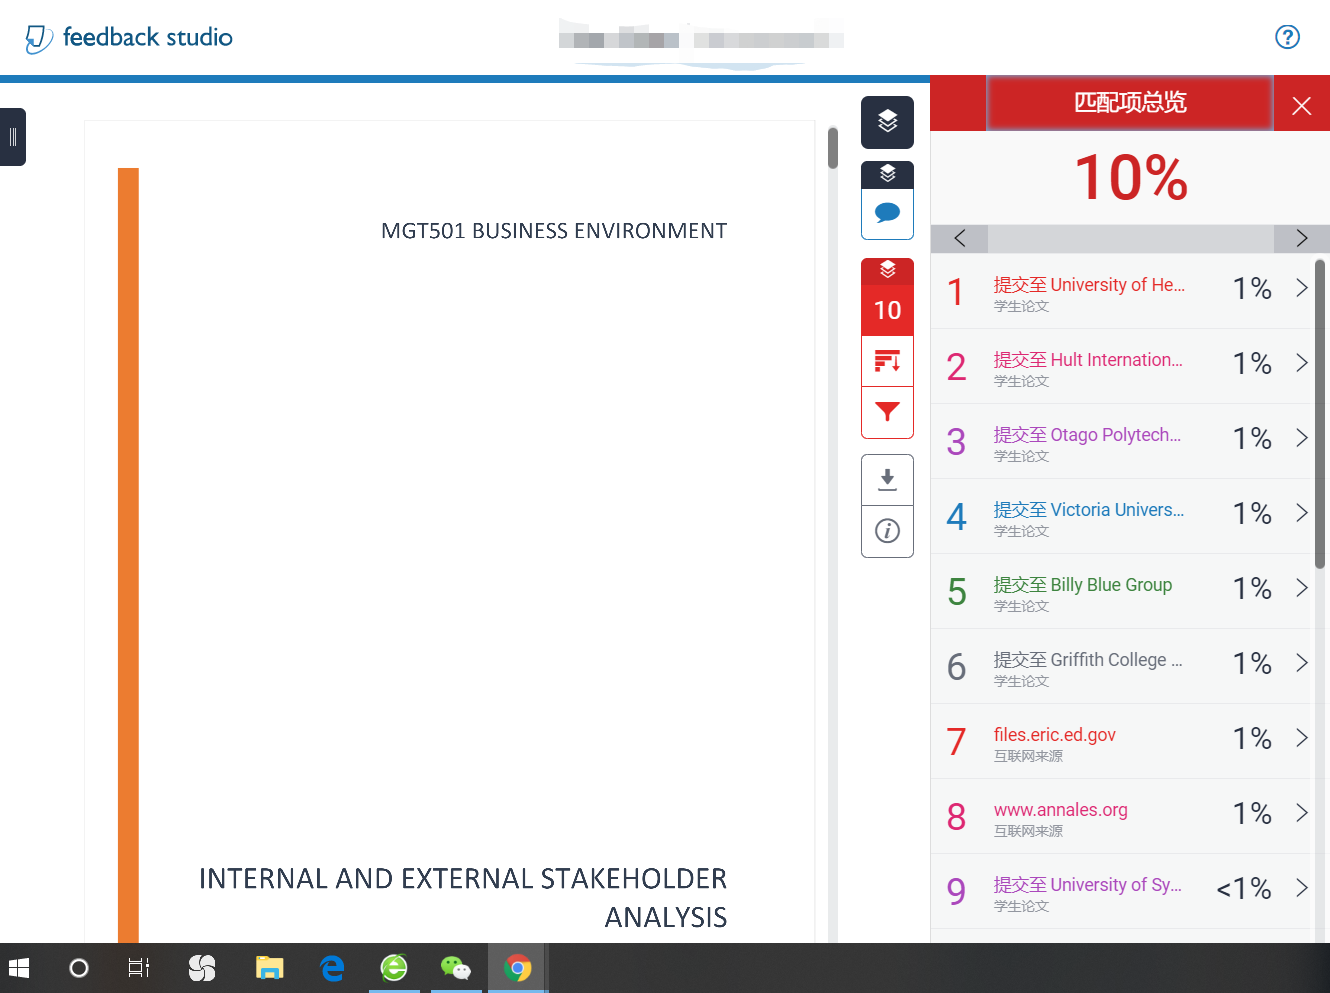
Task: Expand source 7 files.eric.ed.gov details
Action: click(x=1301, y=738)
